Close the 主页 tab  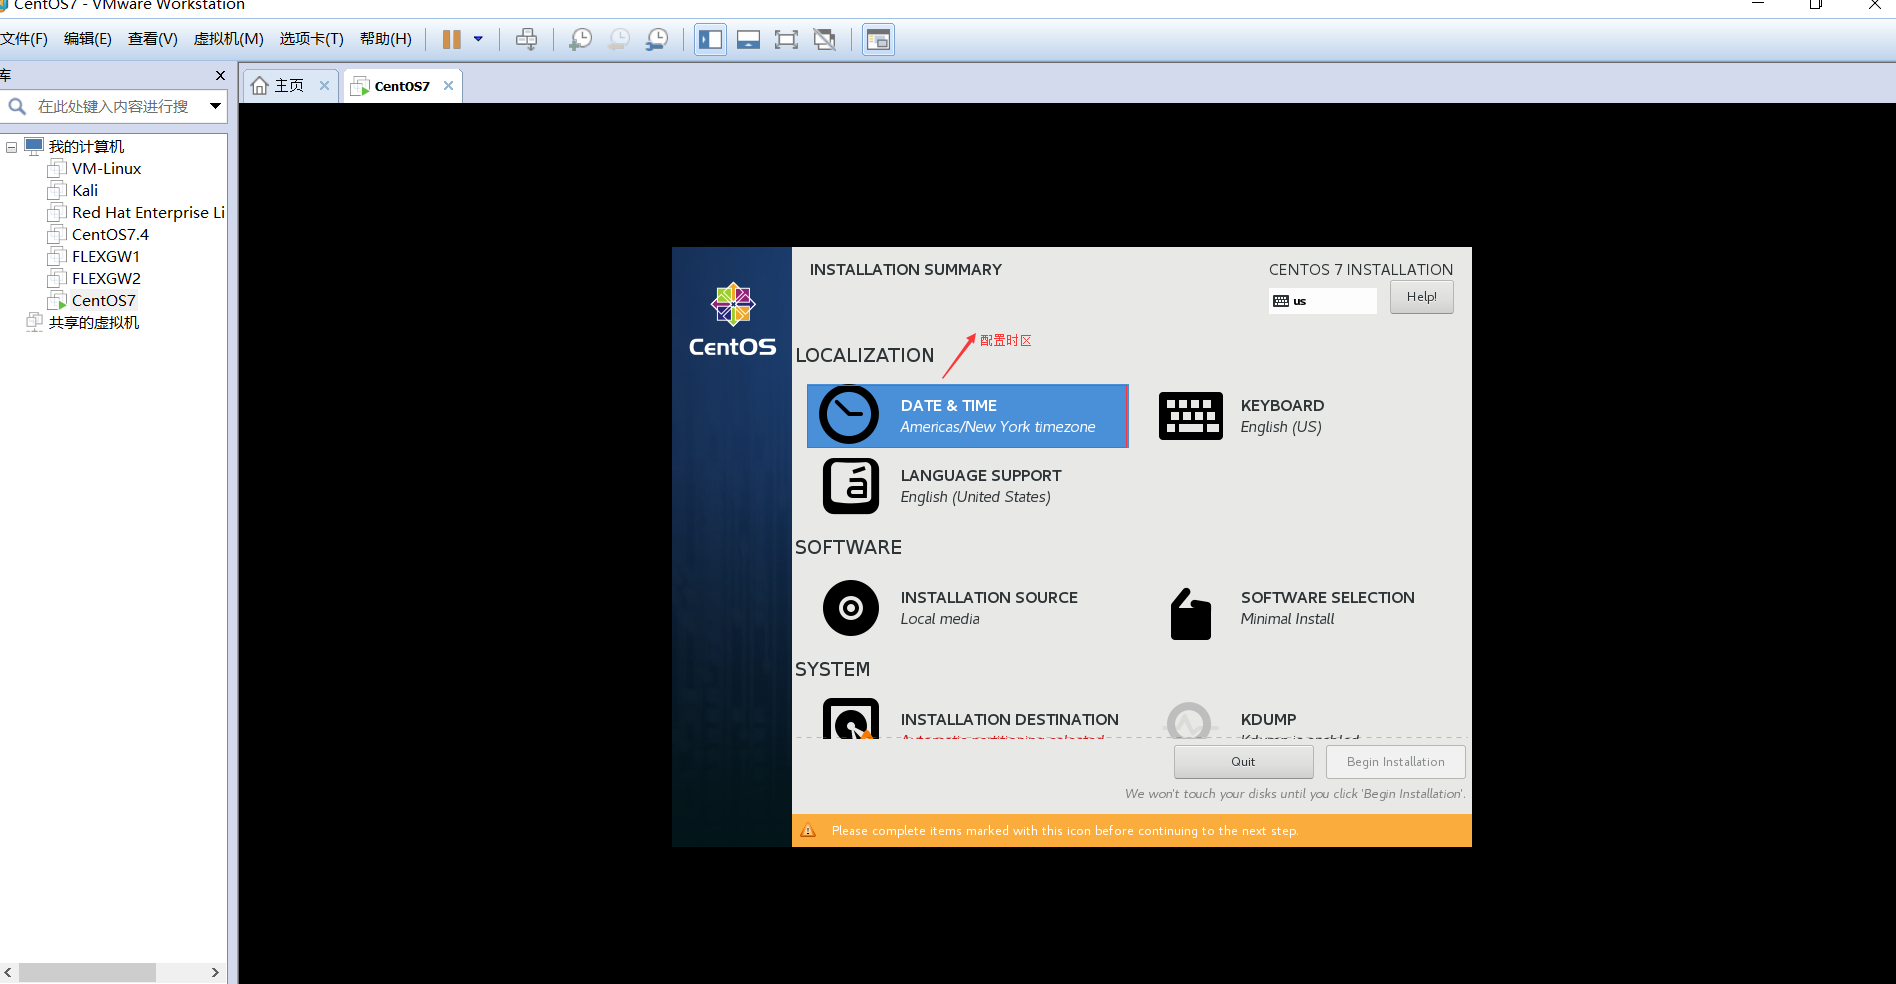[x=324, y=86]
